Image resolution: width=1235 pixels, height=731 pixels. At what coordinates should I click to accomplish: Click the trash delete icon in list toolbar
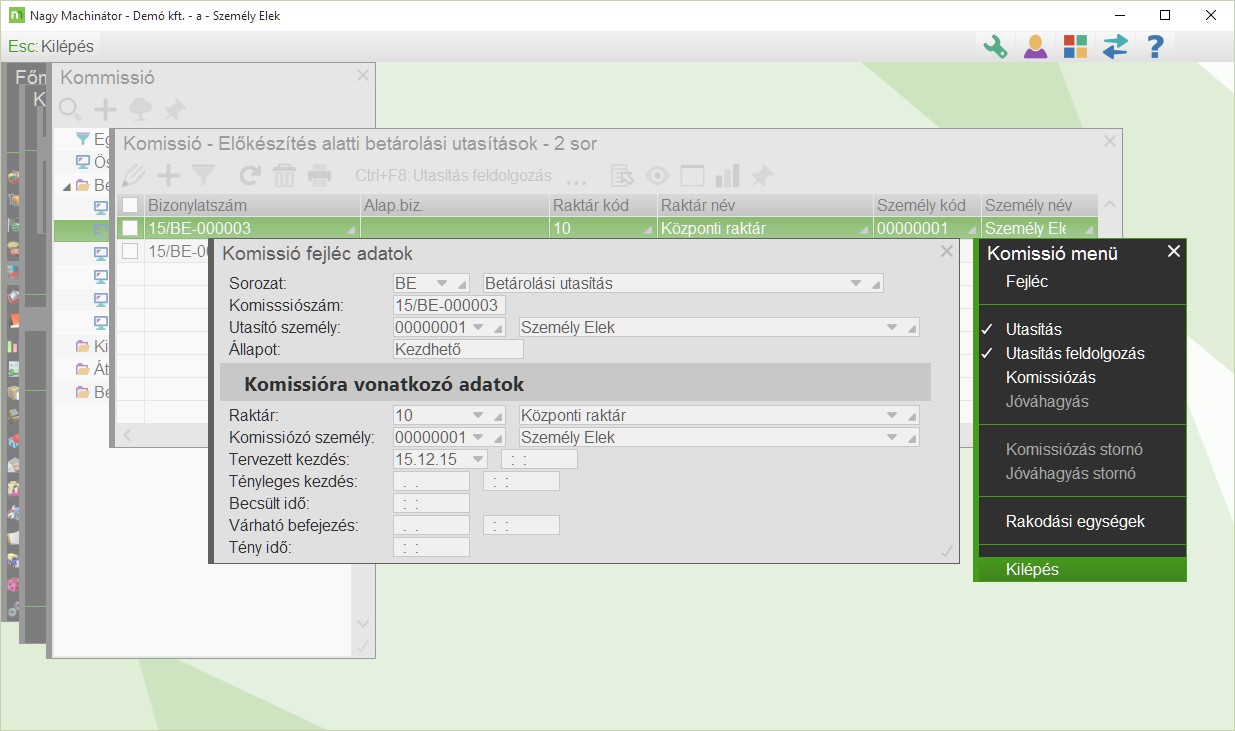click(x=285, y=175)
